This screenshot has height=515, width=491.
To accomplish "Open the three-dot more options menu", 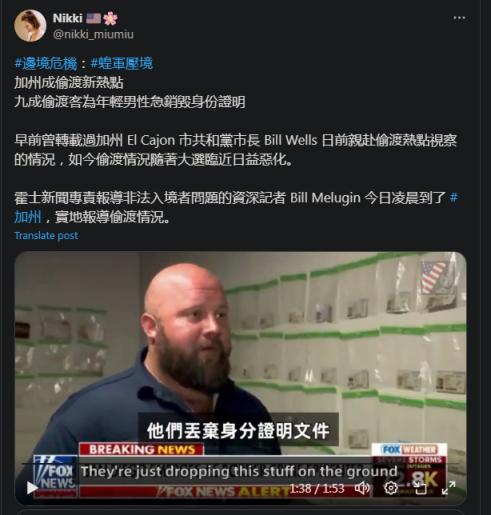I will pos(459,18).
